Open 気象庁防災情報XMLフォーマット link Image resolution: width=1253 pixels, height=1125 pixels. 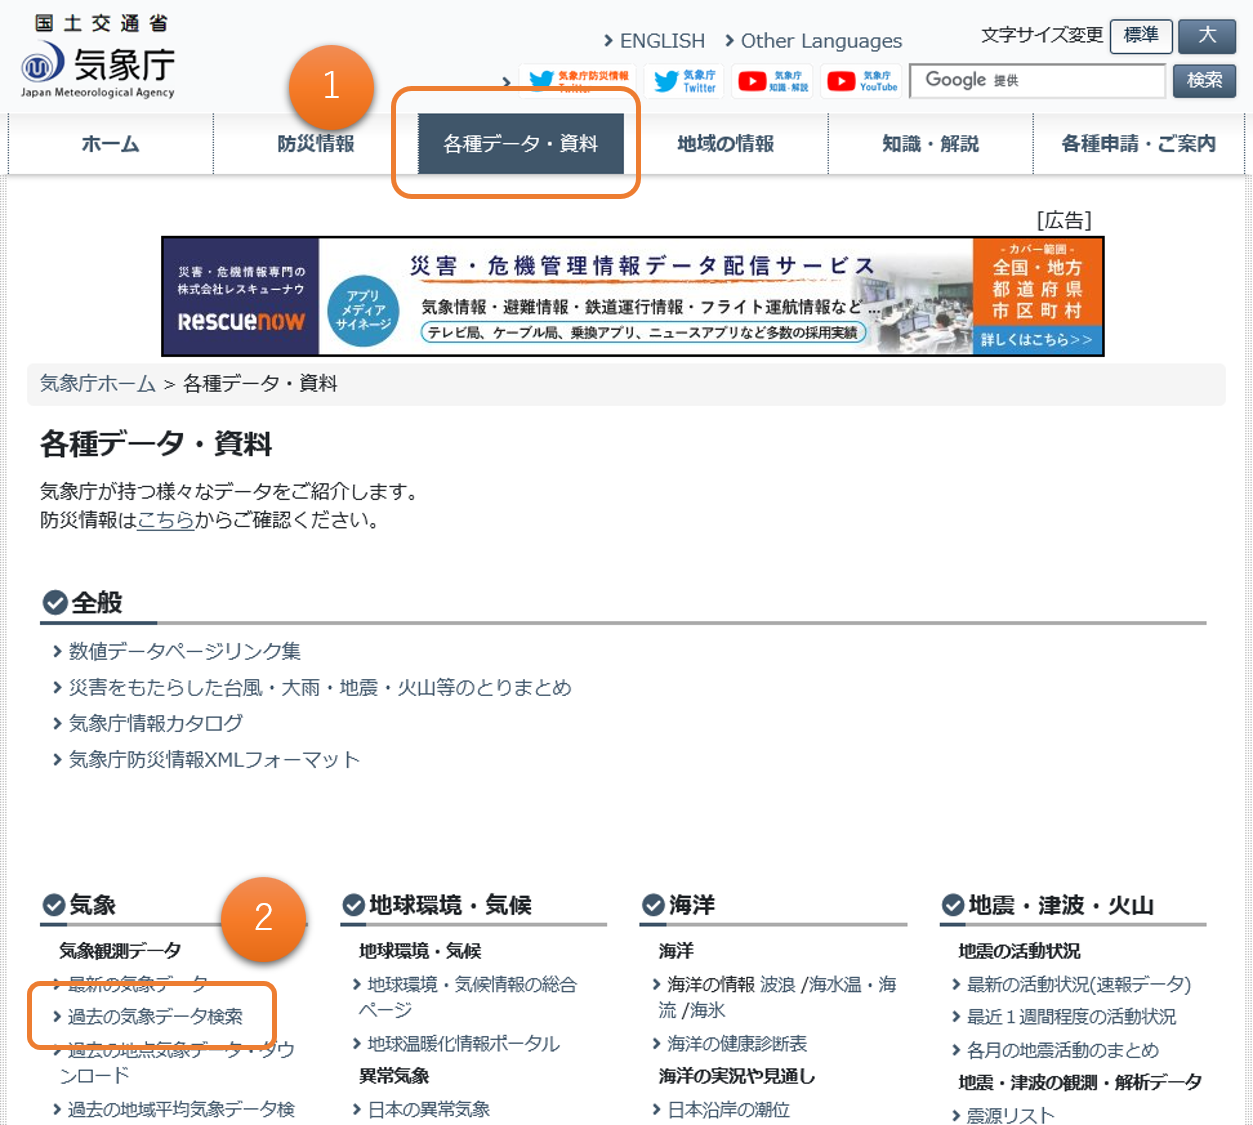(213, 760)
